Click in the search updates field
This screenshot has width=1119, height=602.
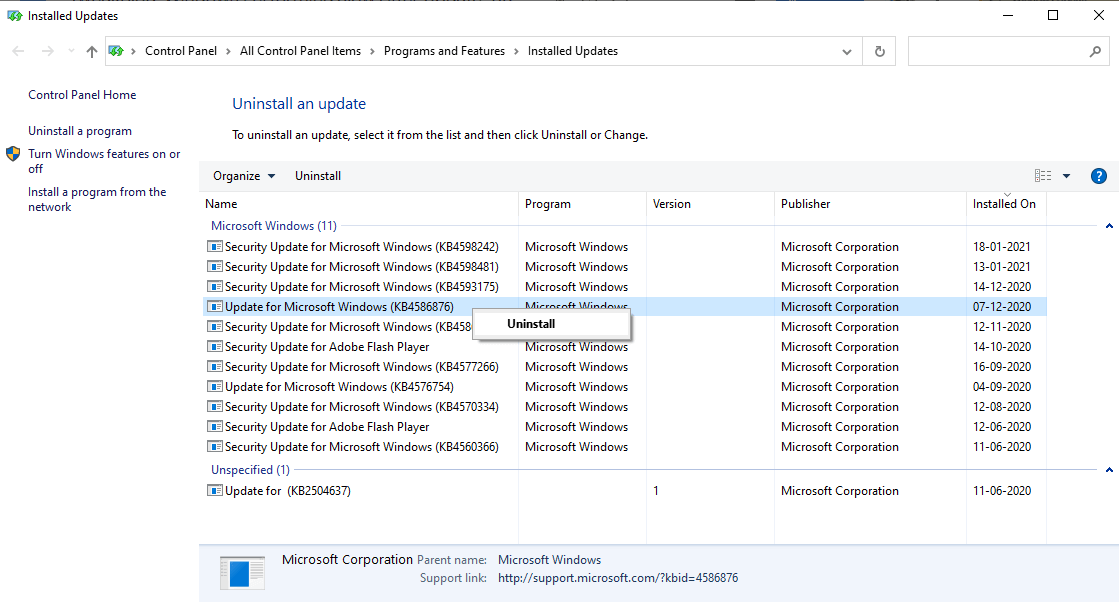point(995,51)
